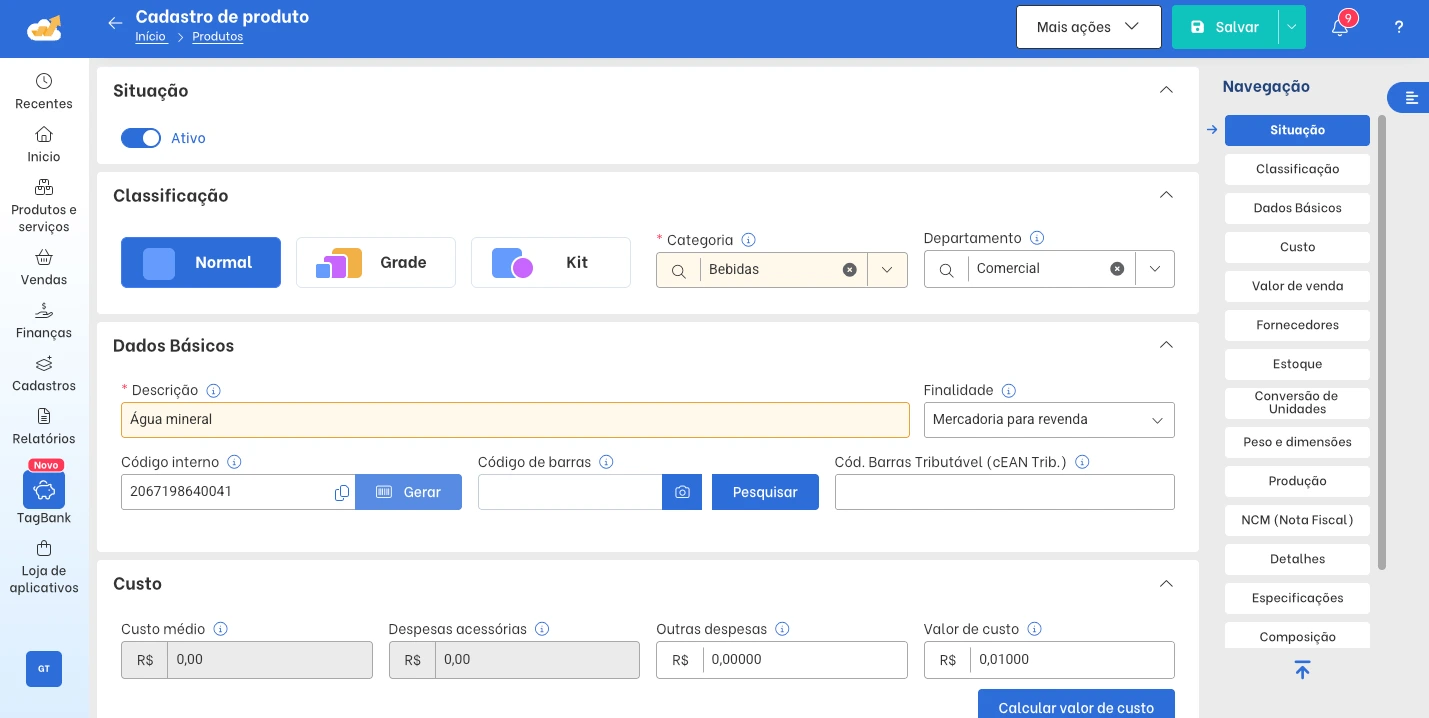Navigate to Fornecedores in Navegação
The image size is (1429, 718).
[x=1297, y=325]
